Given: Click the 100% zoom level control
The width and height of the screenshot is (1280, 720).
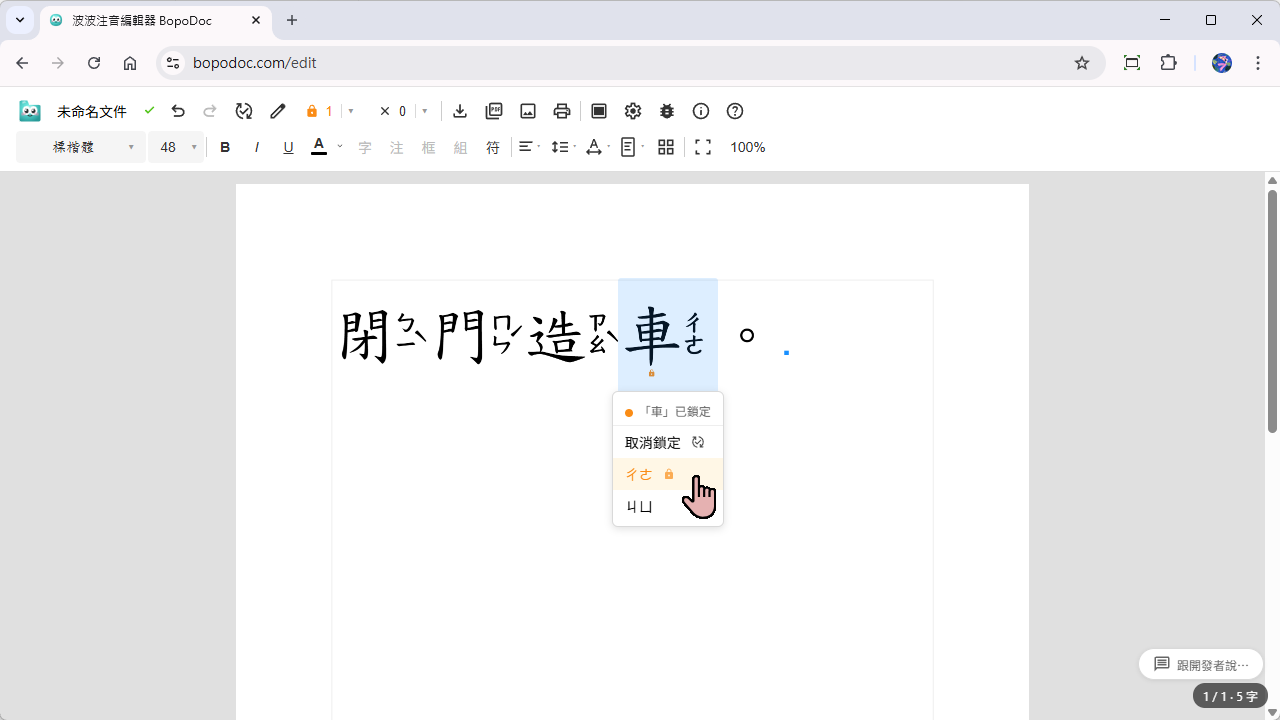Looking at the screenshot, I should coord(747,147).
